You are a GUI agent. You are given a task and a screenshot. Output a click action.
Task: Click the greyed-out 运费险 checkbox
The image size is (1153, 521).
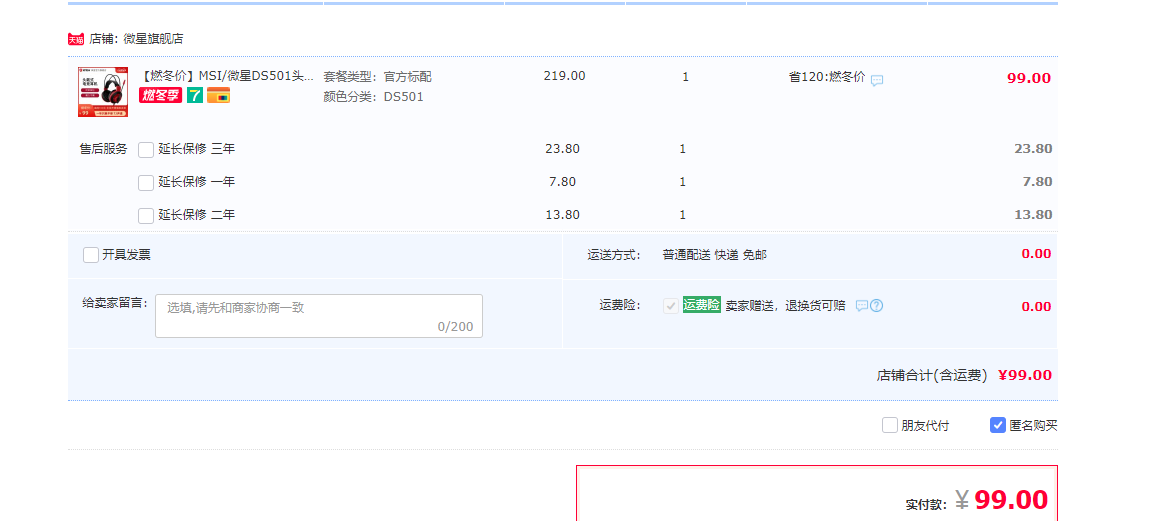671,306
